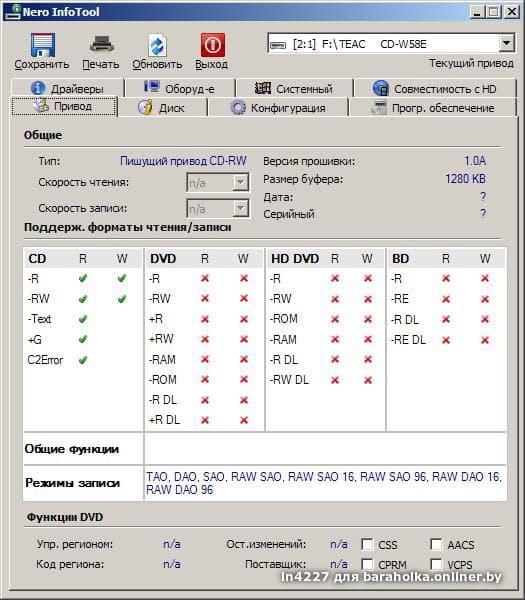Click the Выход button label

(212, 64)
